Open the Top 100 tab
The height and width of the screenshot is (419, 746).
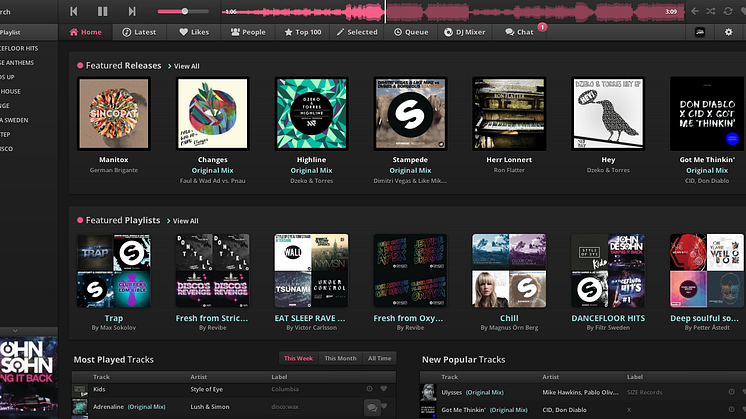click(303, 32)
